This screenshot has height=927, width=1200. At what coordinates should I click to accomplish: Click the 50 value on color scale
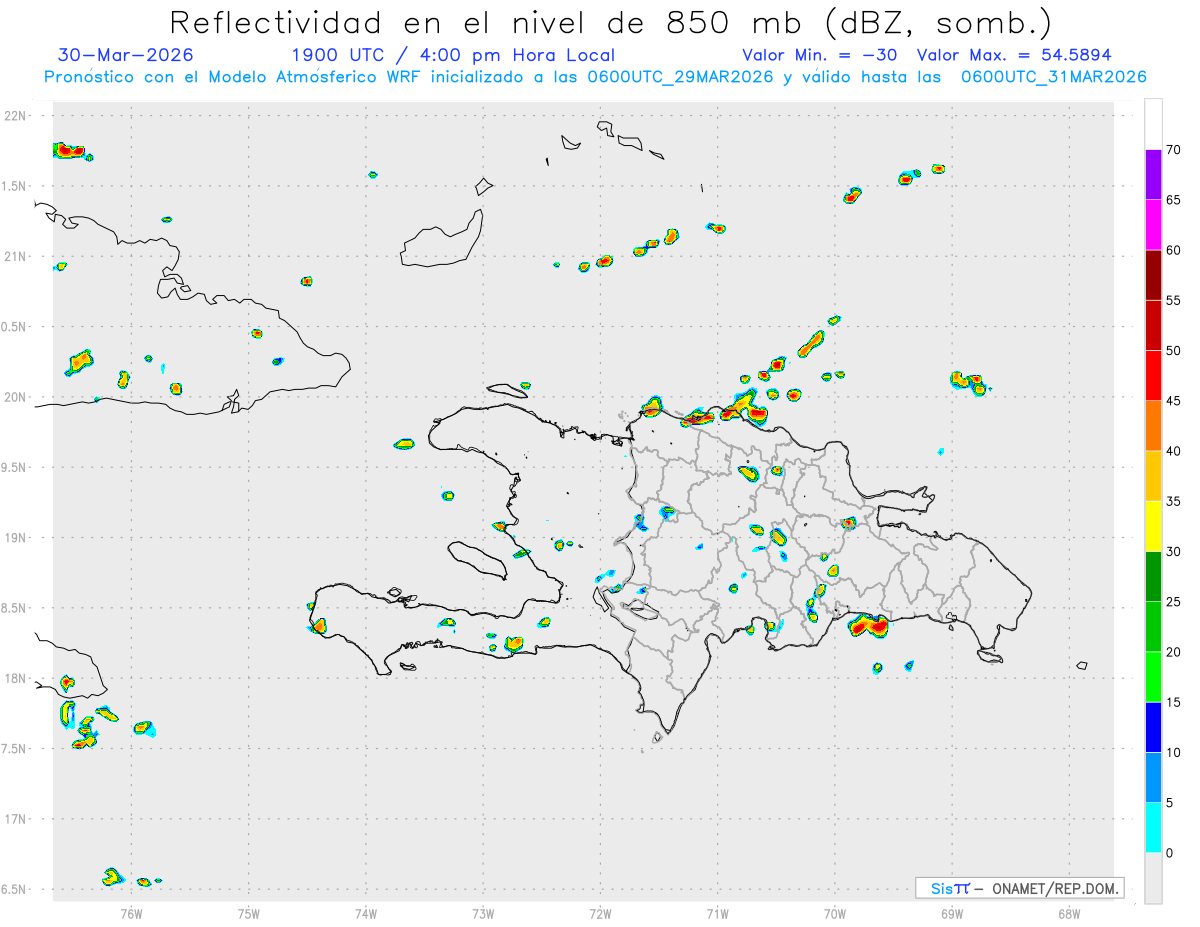(1174, 351)
